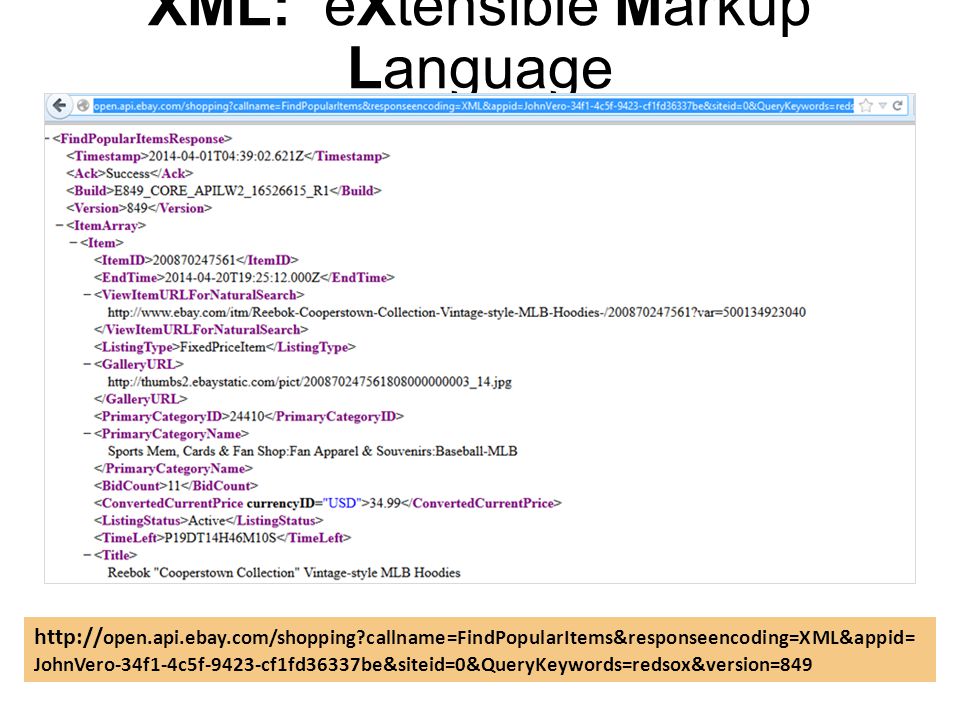Click the ListingStatus value Active
This screenshot has width=960, height=720.
207,521
